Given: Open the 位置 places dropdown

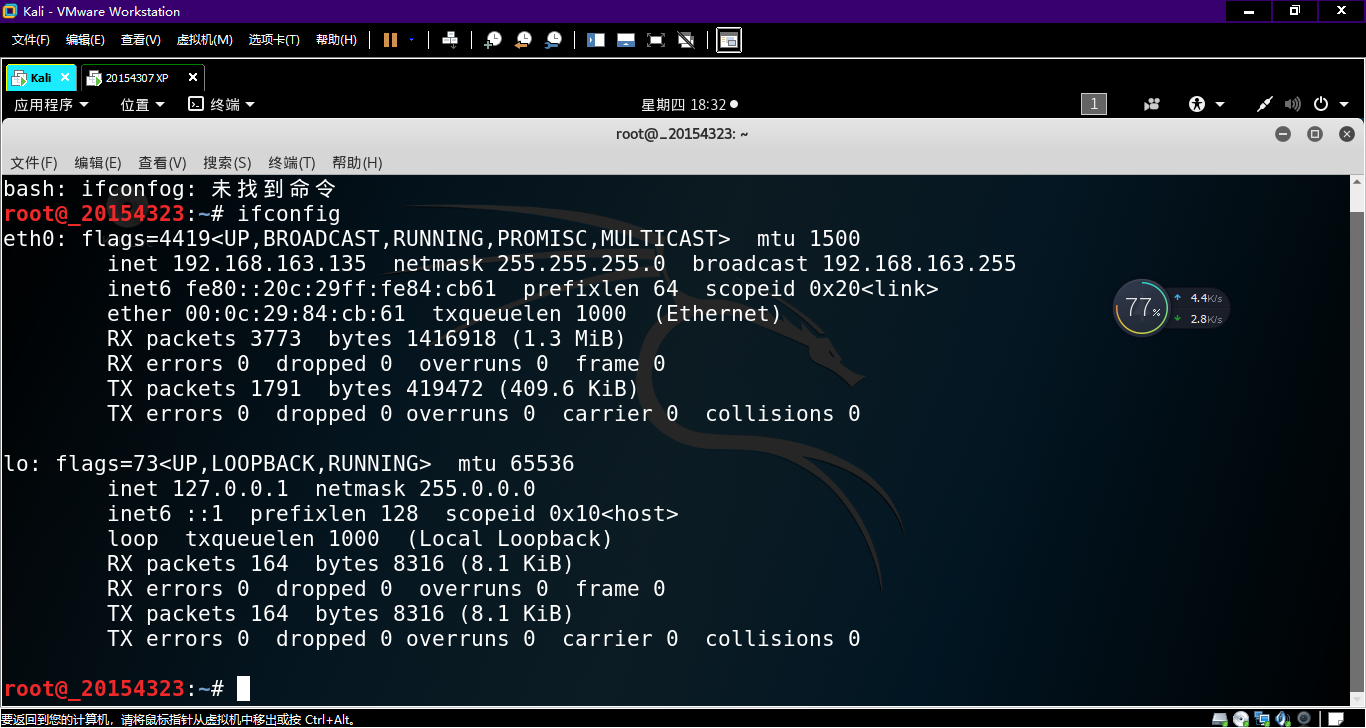Looking at the screenshot, I should [142, 104].
